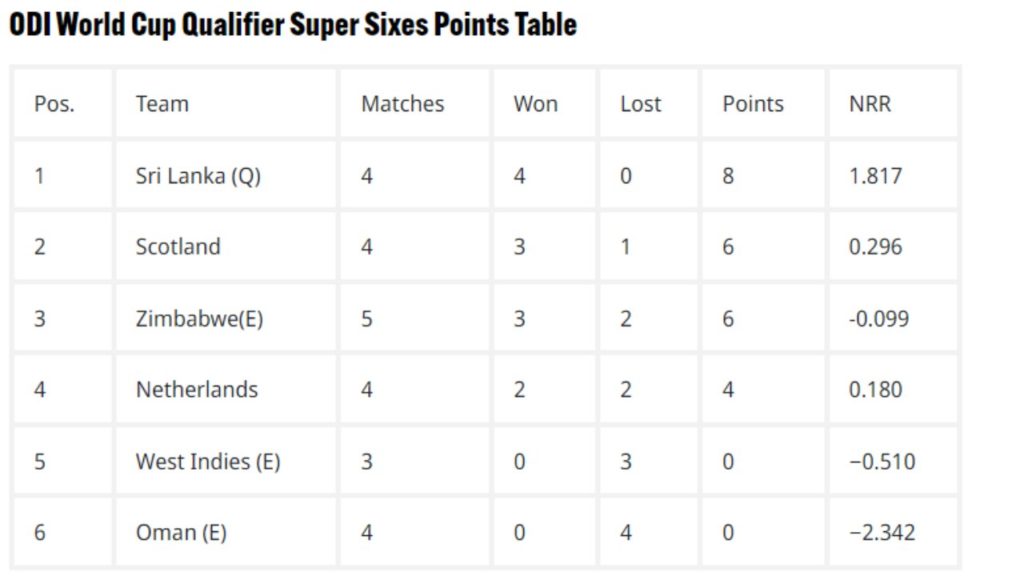
Task: Click the Scotland team cell
Action: click(178, 247)
